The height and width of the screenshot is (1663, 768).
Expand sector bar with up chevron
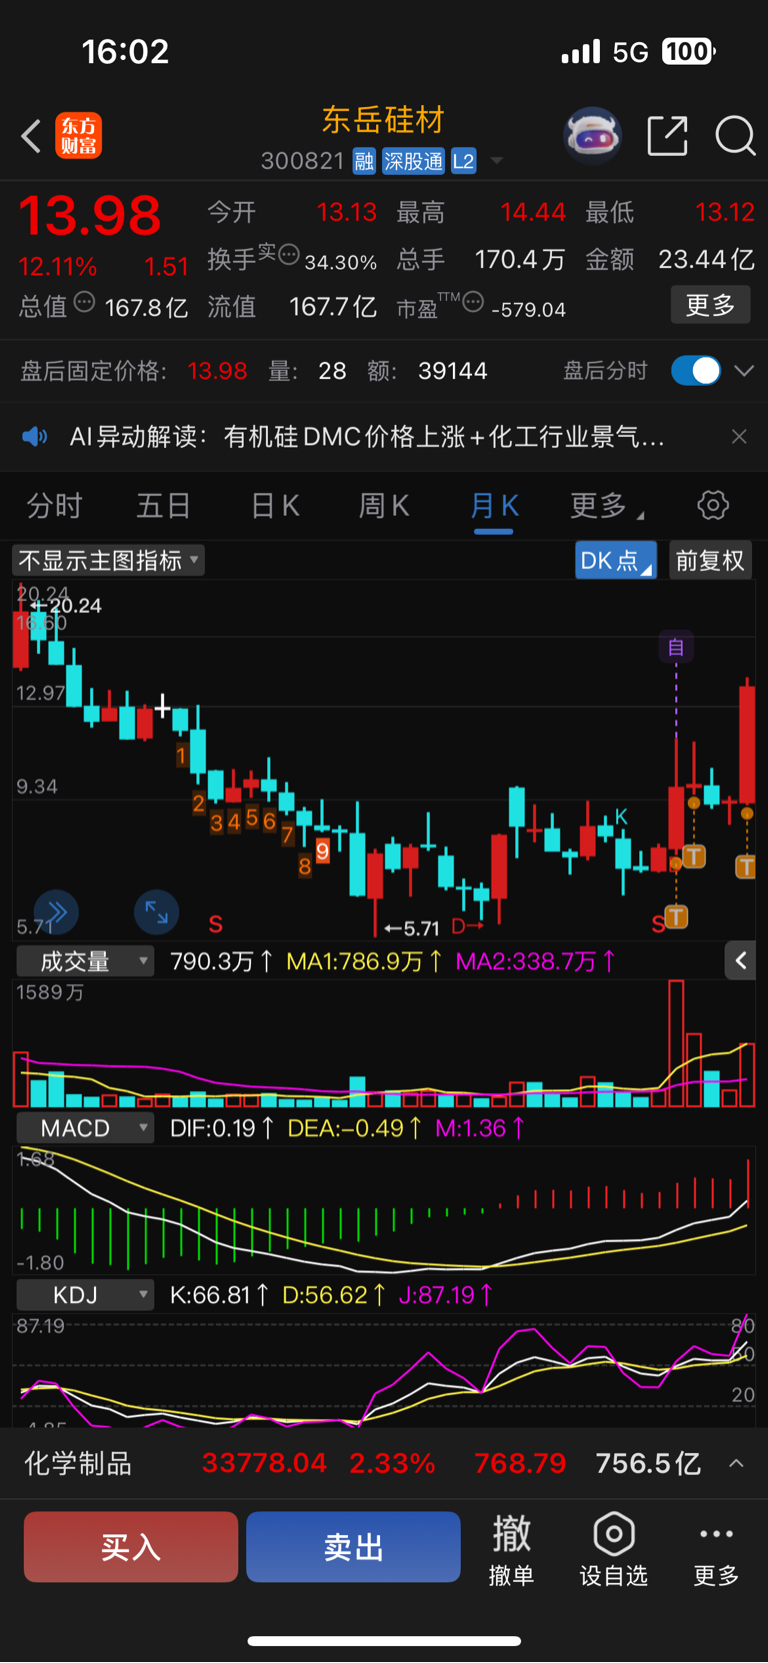click(736, 1463)
